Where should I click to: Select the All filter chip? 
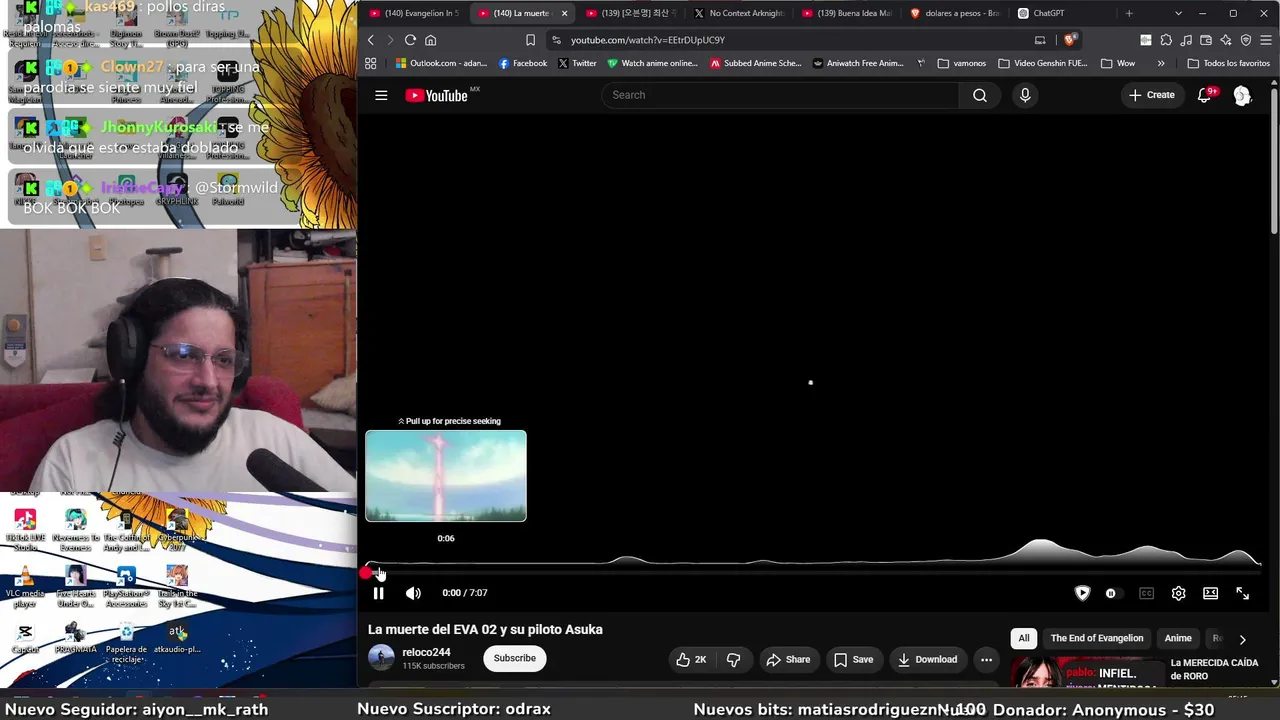[1024, 638]
